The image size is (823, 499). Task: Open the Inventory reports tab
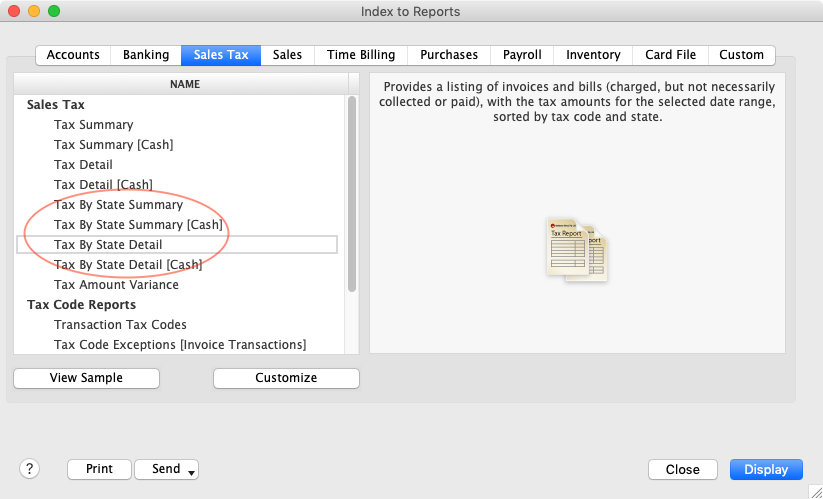click(593, 55)
